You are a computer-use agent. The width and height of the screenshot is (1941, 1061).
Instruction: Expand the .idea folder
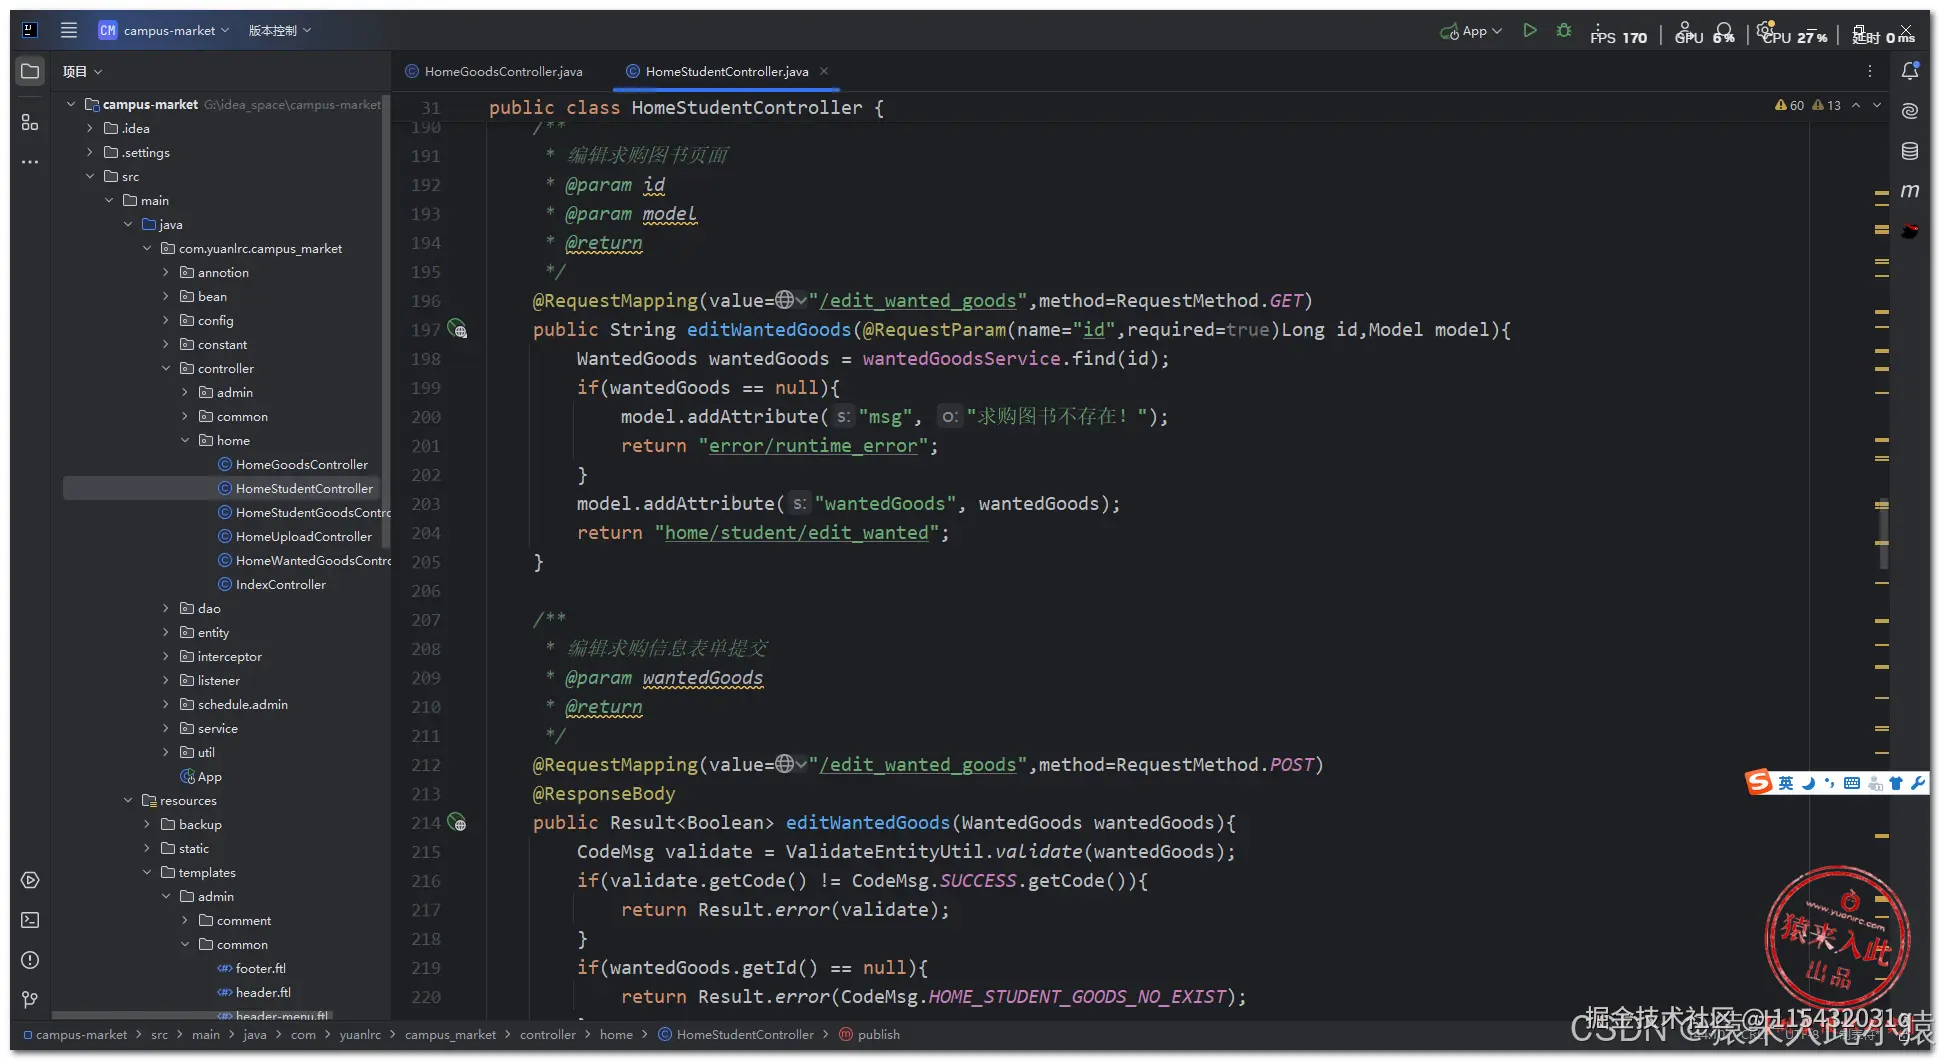pyautogui.click(x=90, y=128)
